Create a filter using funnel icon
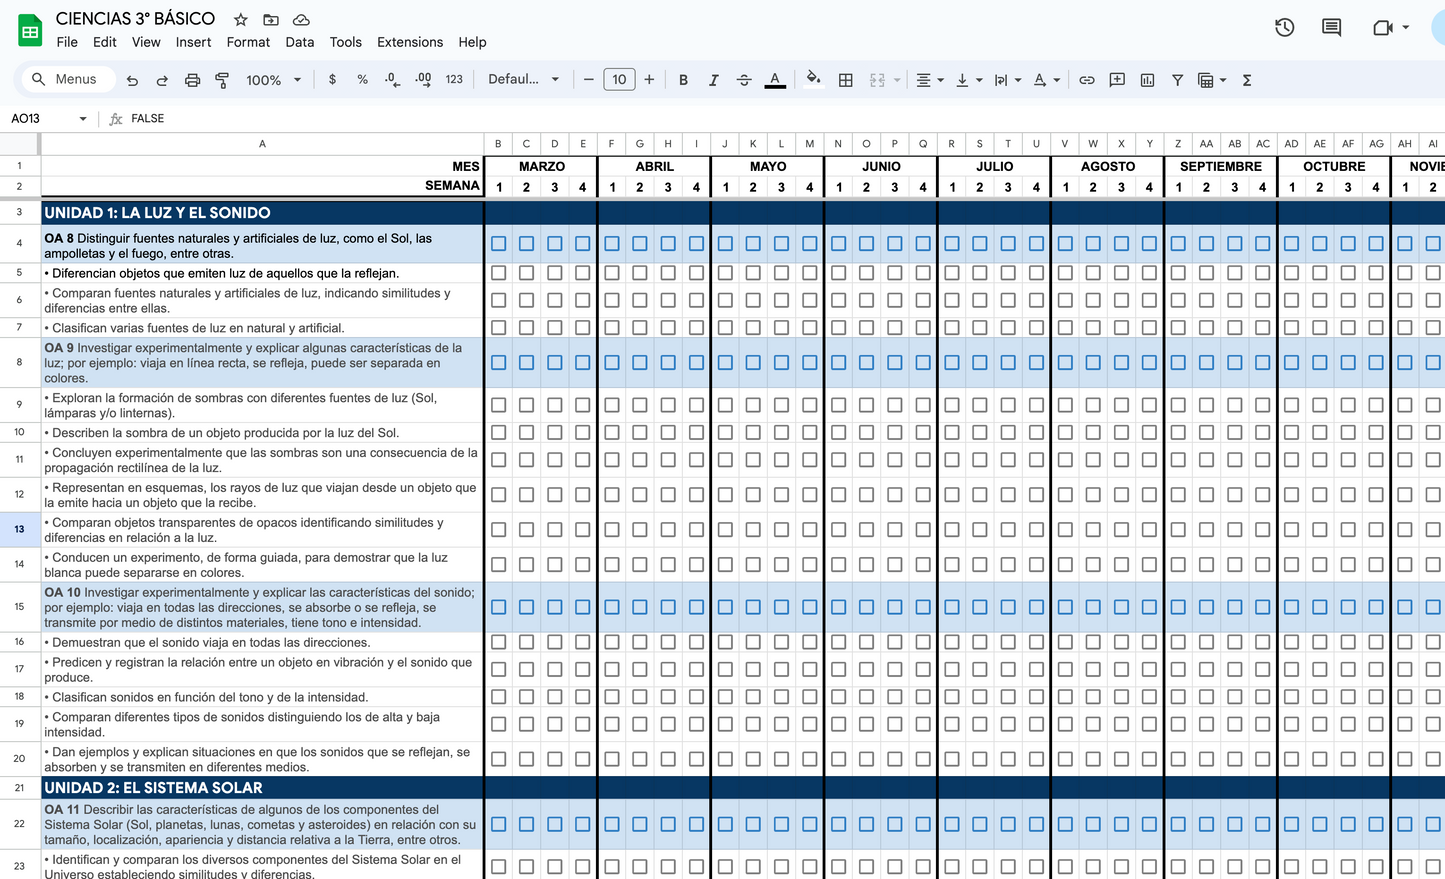This screenshot has height=879, width=1445. (1177, 80)
